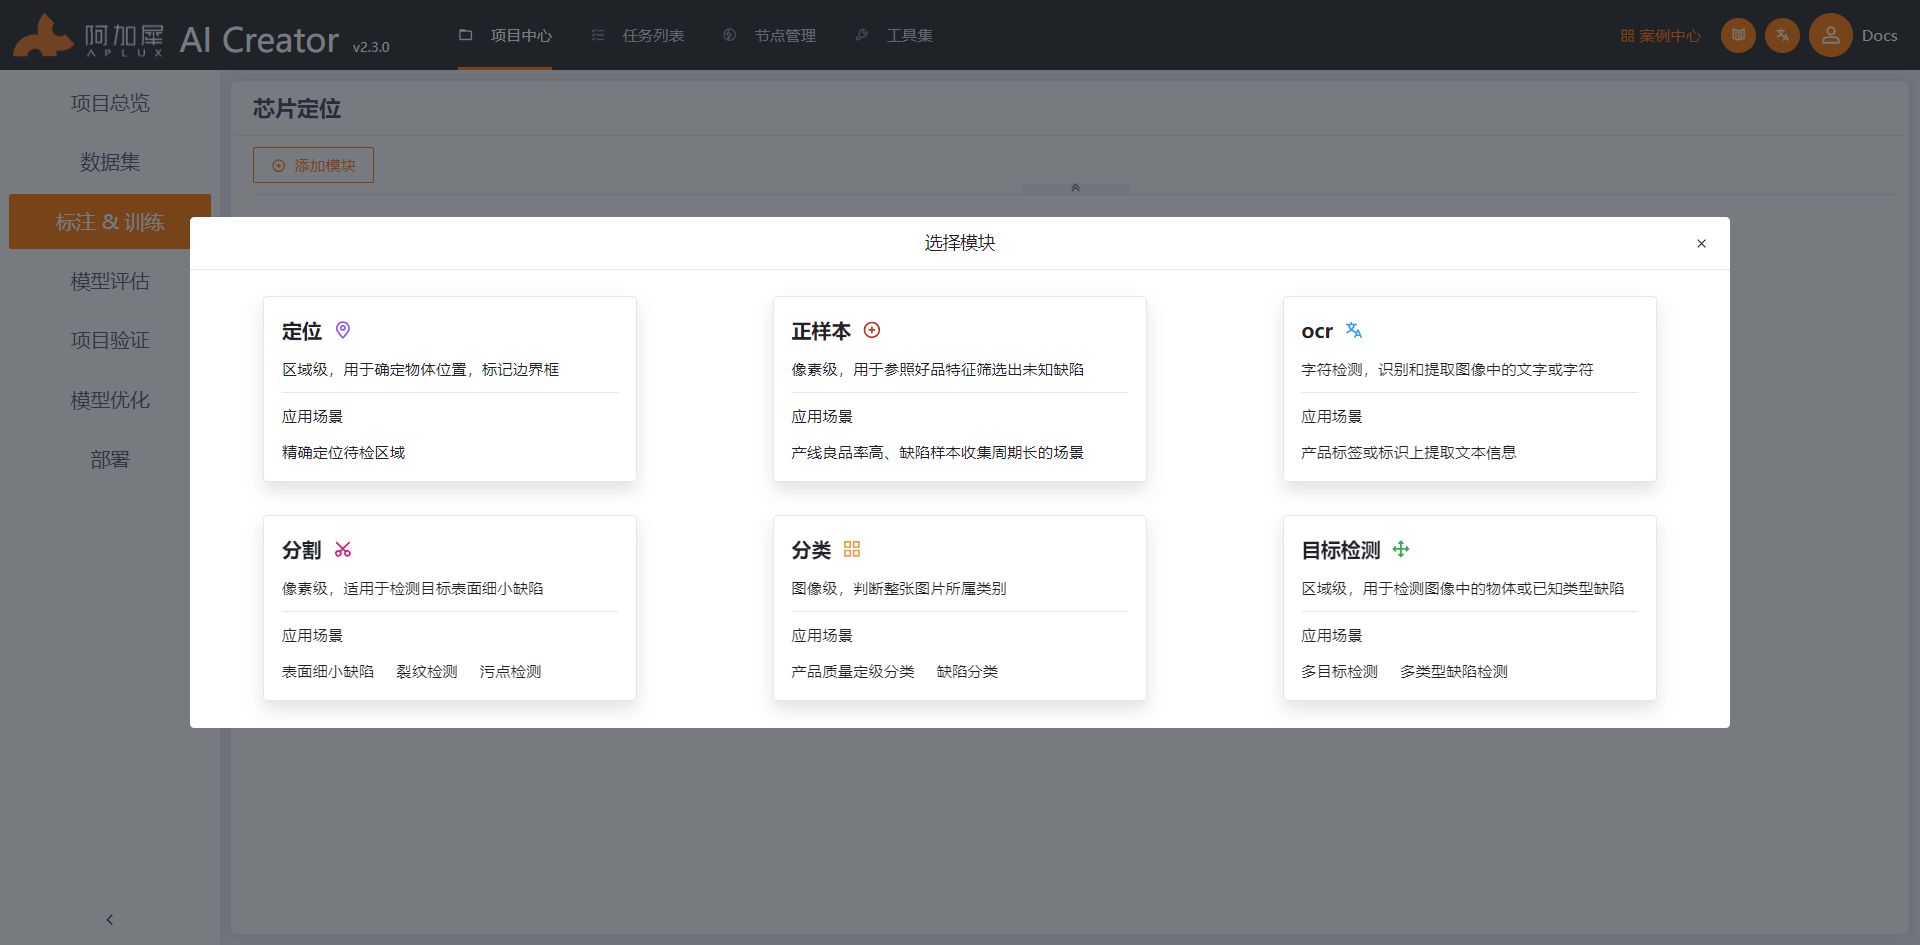The height and width of the screenshot is (945, 1920).
Task: Click the 污点检测 scenario tag
Action: click(510, 672)
